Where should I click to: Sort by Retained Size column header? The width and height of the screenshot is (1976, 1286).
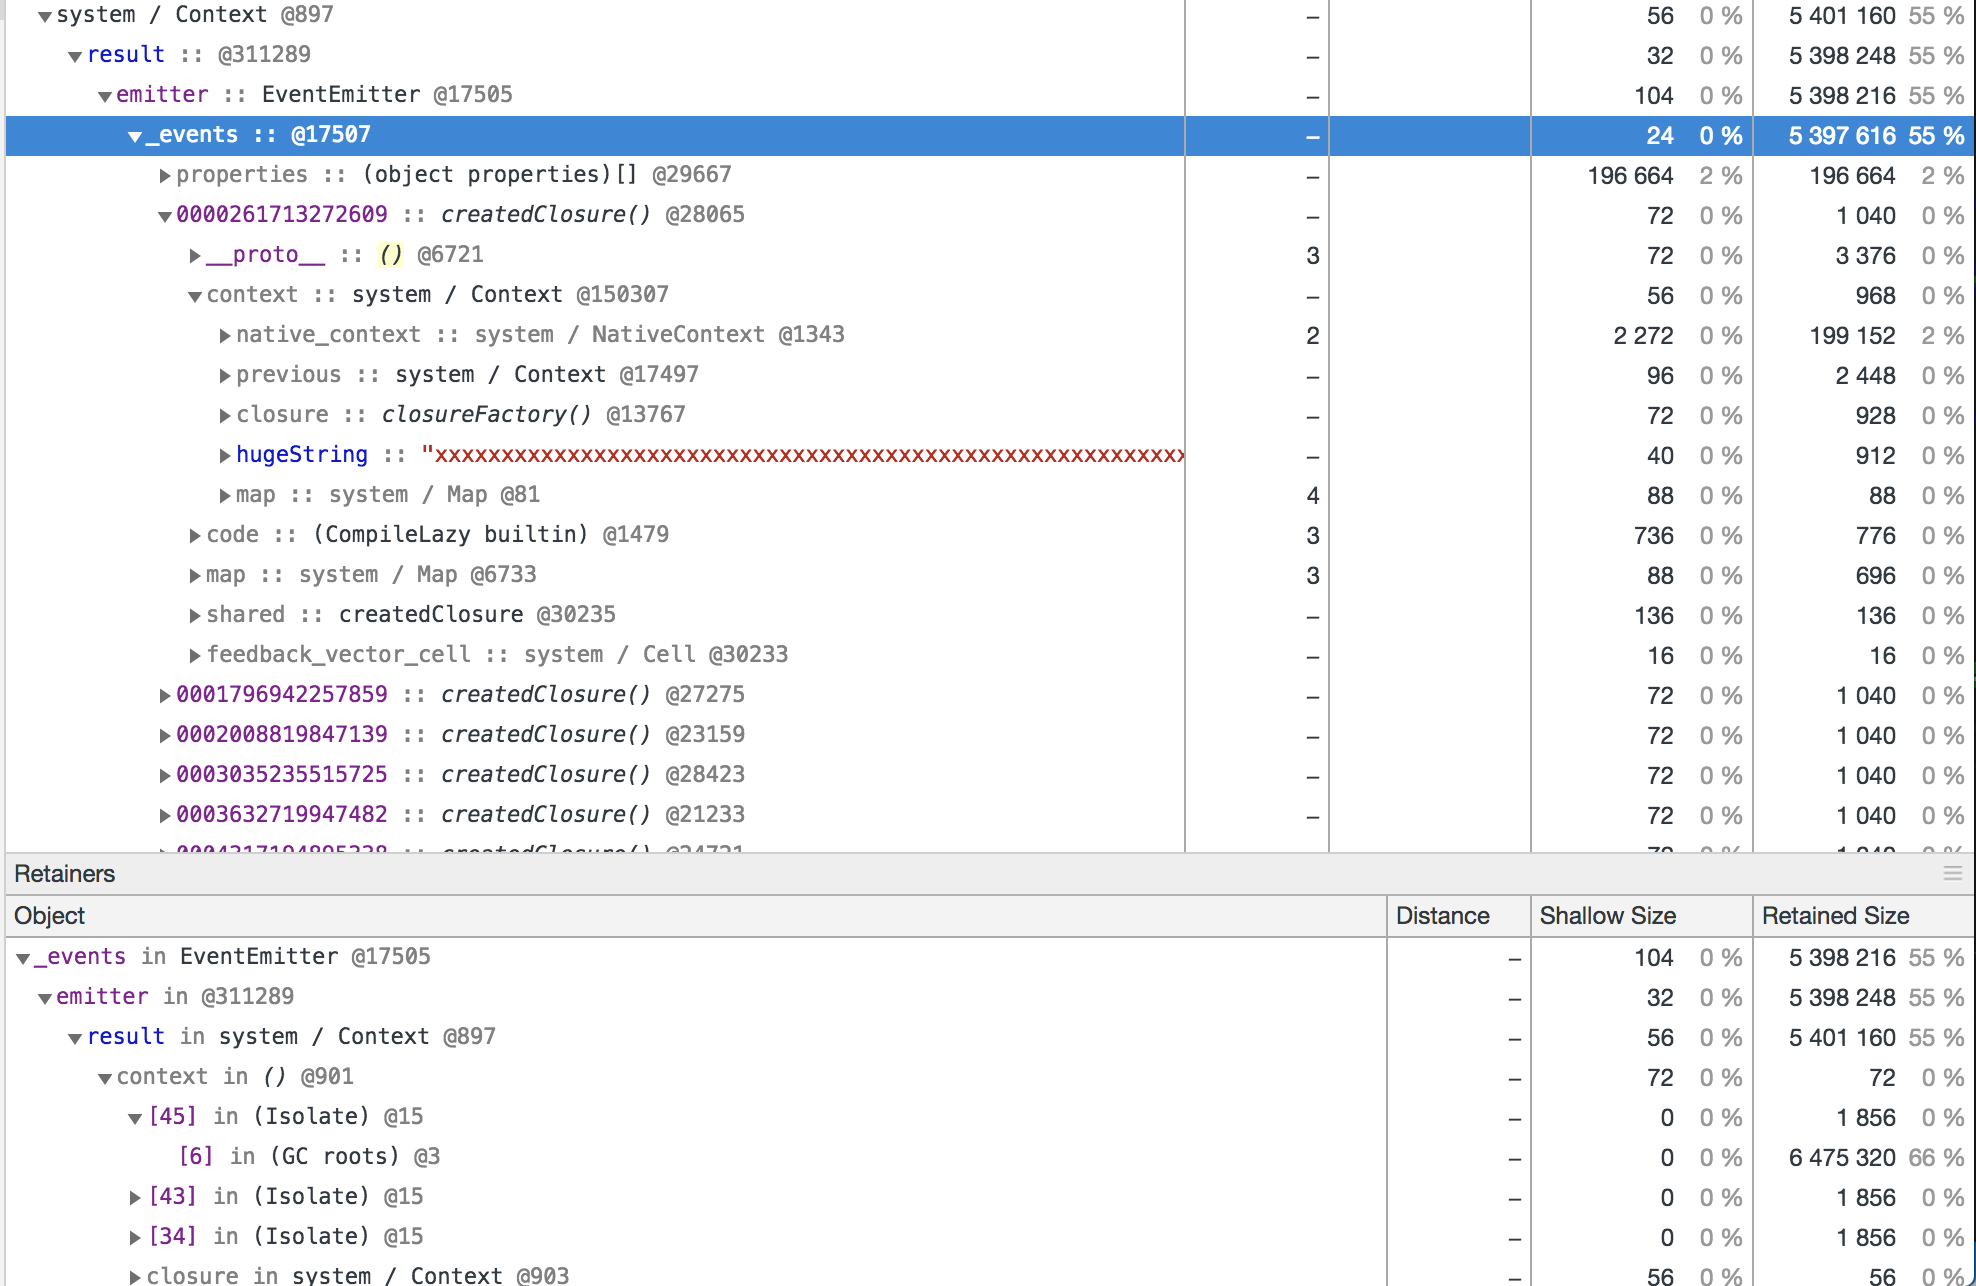tap(1835, 916)
